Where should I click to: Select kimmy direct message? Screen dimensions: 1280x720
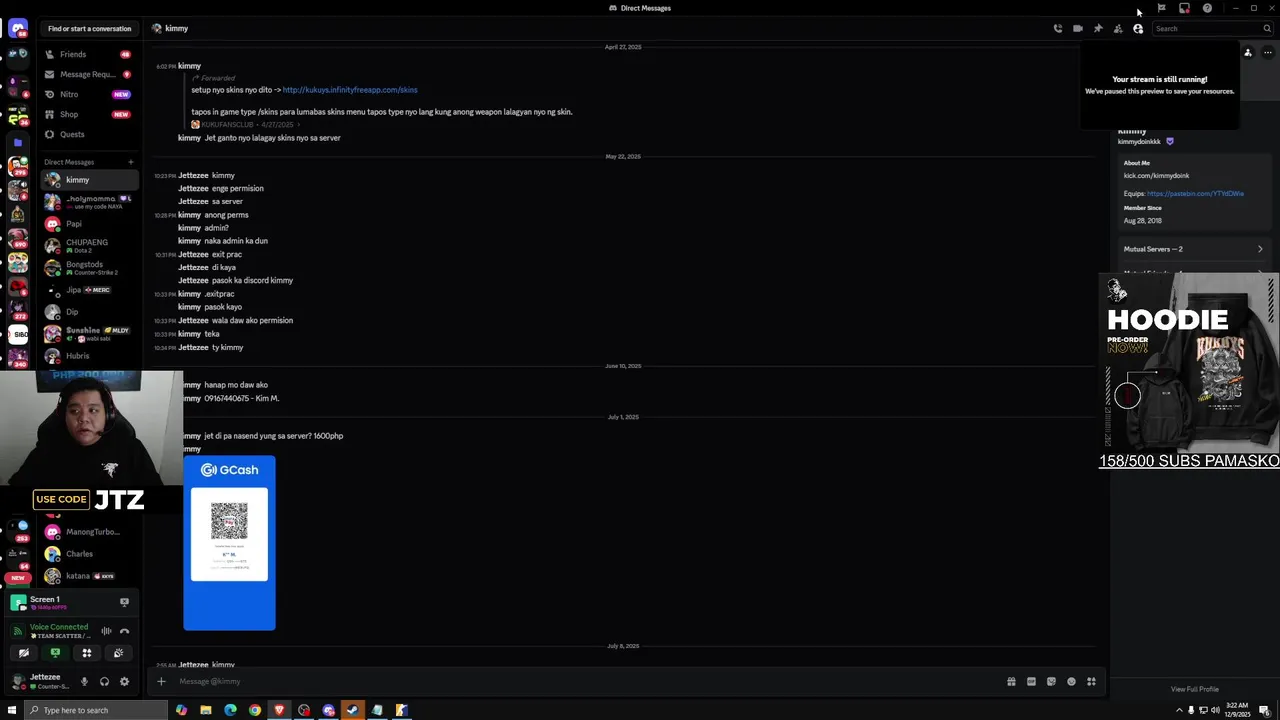tap(90, 180)
